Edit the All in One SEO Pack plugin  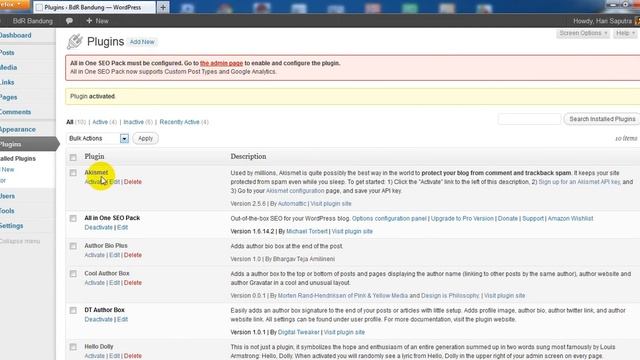point(122,228)
